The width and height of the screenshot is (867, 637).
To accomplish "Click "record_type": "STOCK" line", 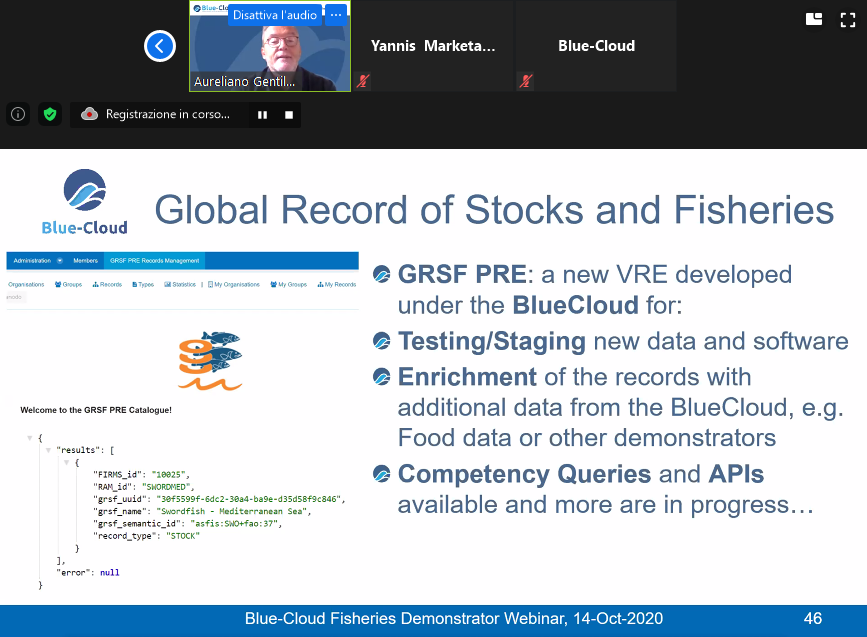I will (147, 536).
